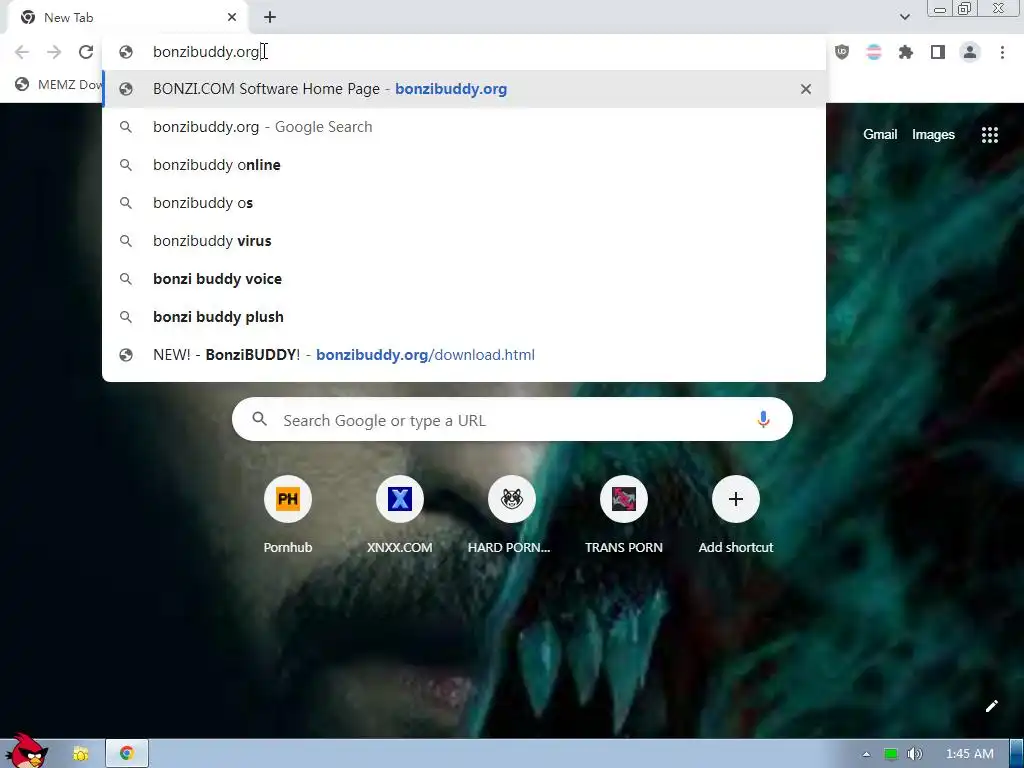Open the bonzibuddy.org/download.html suggestion

pyautogui.click(x=464, y=355)
